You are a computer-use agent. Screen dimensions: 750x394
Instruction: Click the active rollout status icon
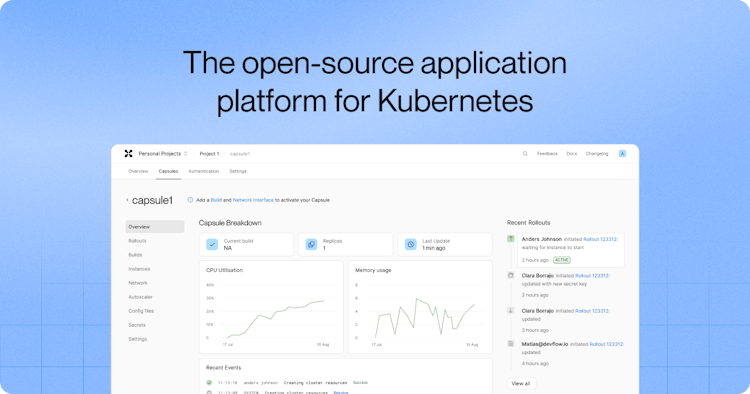511,239
